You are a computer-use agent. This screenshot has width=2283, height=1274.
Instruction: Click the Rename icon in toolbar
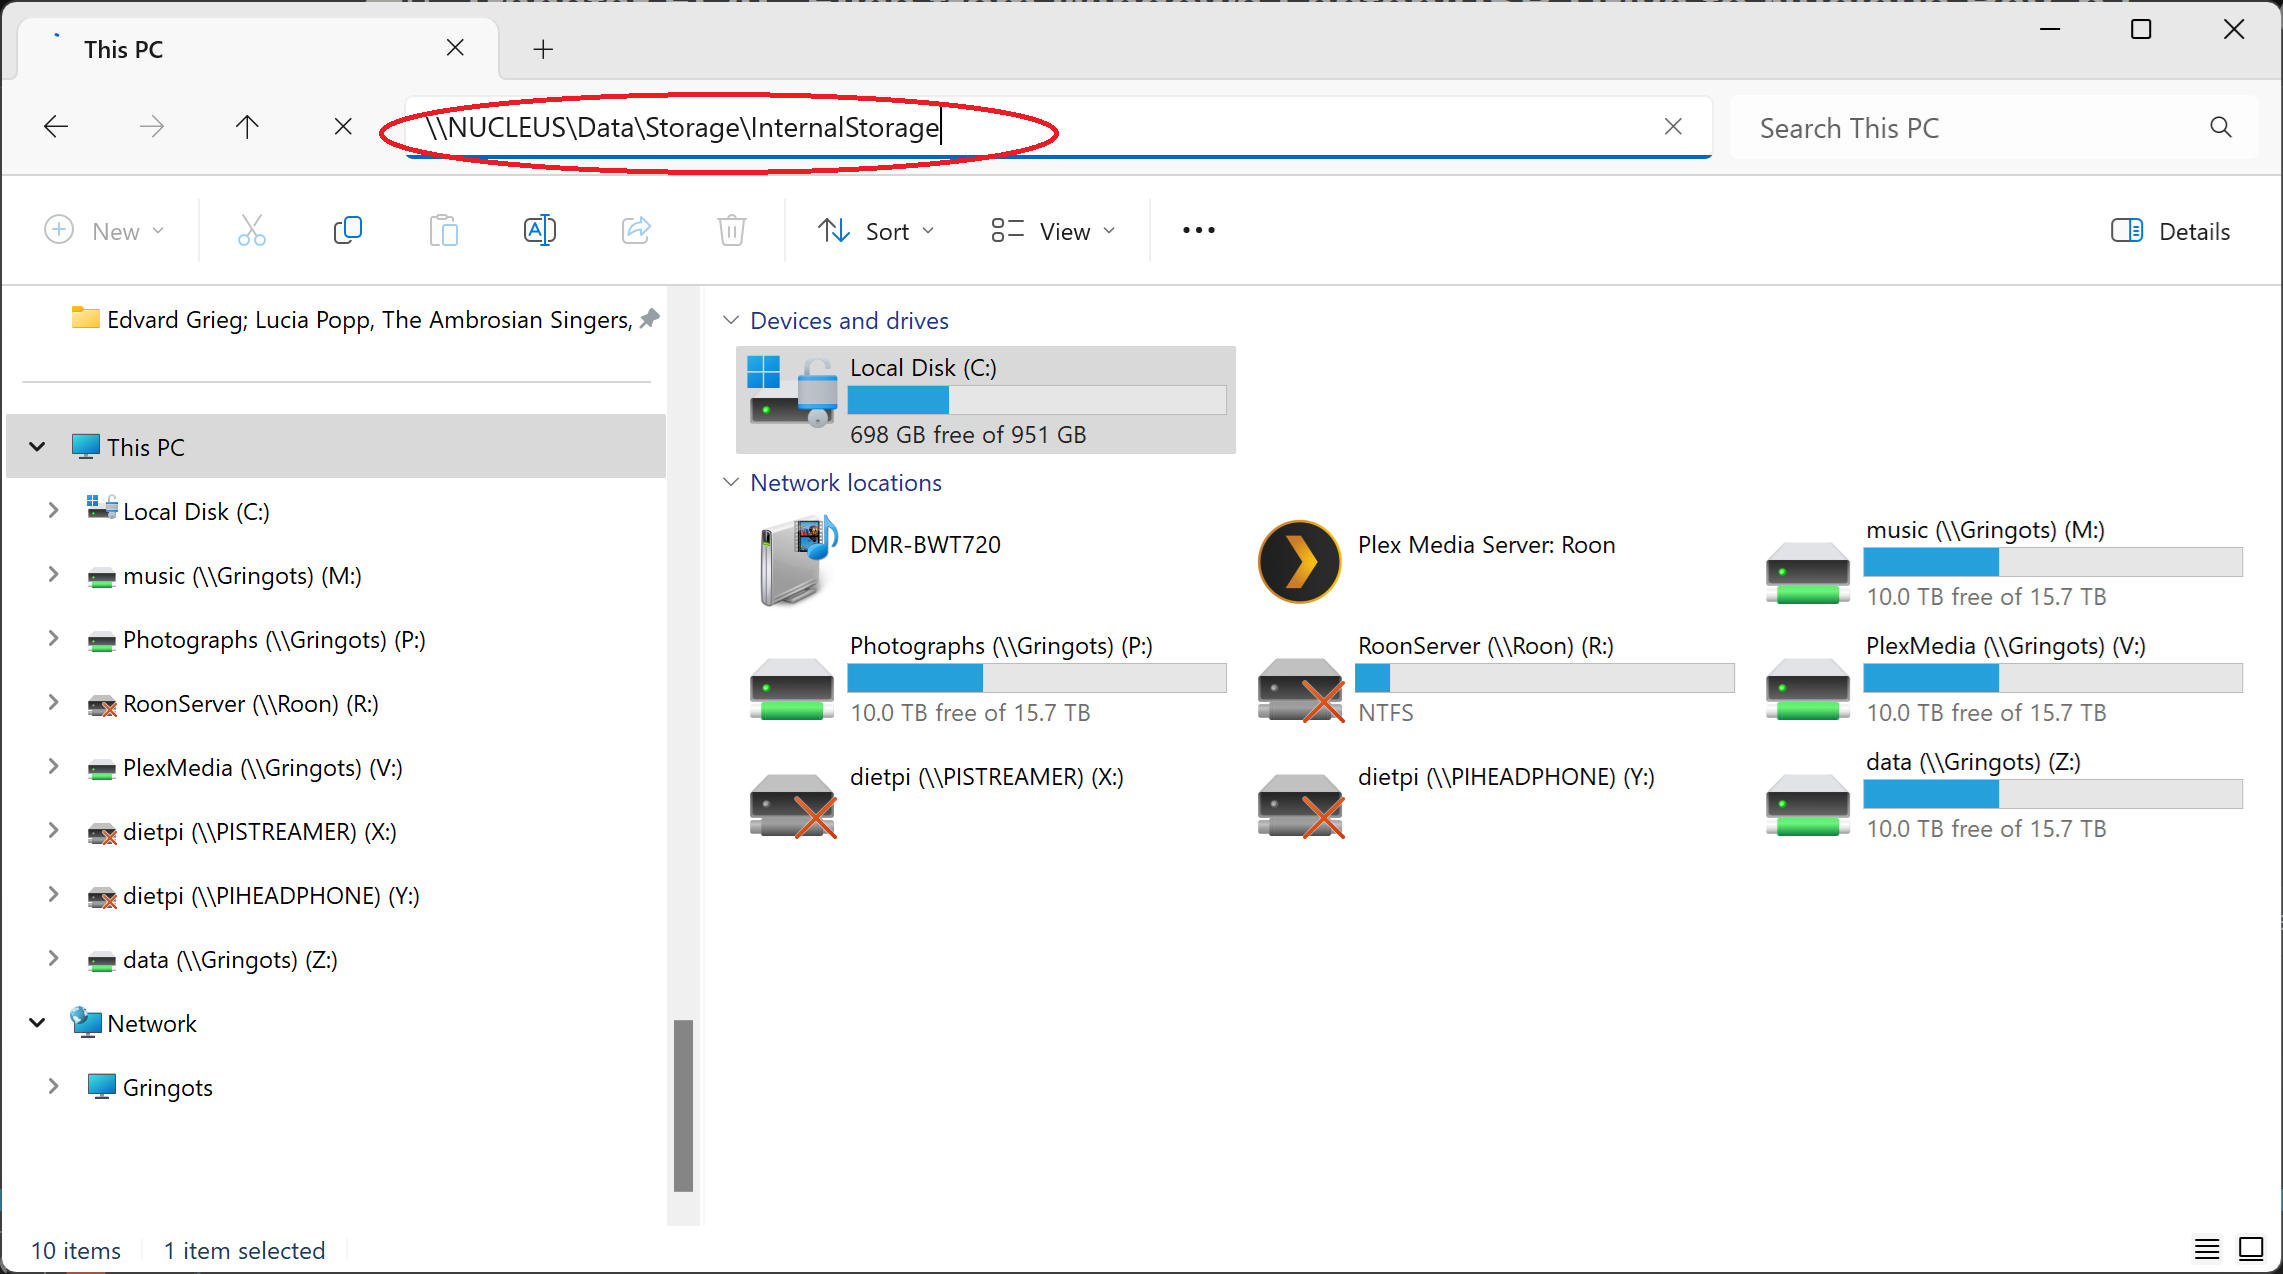pyautogui.click(x=540, y=231)
